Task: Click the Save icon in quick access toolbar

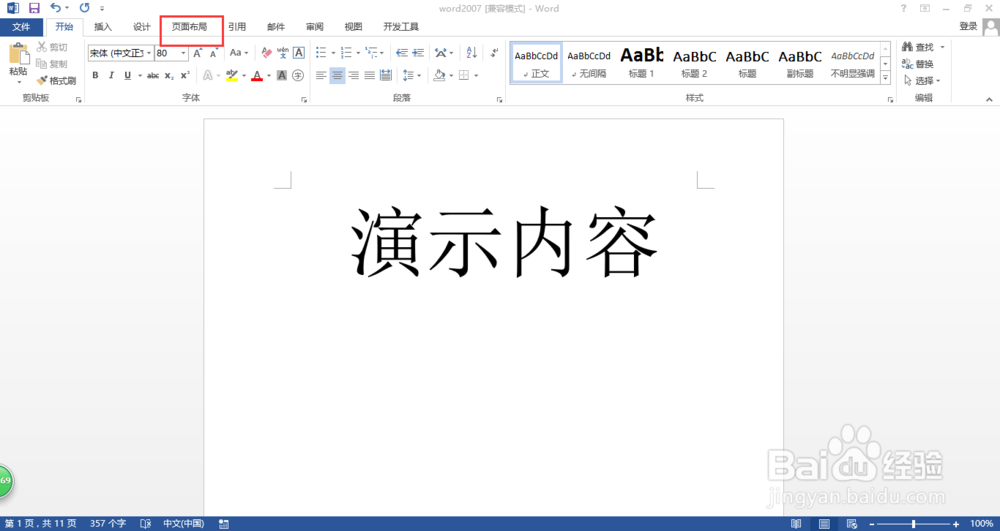Action: pyautogui.click(x=34, y=8)
